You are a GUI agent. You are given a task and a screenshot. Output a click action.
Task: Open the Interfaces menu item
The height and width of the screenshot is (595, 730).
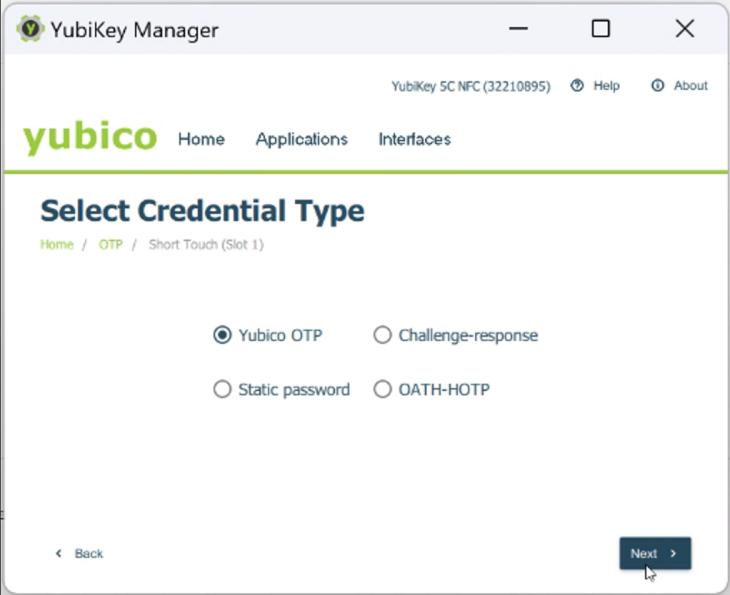414,139
